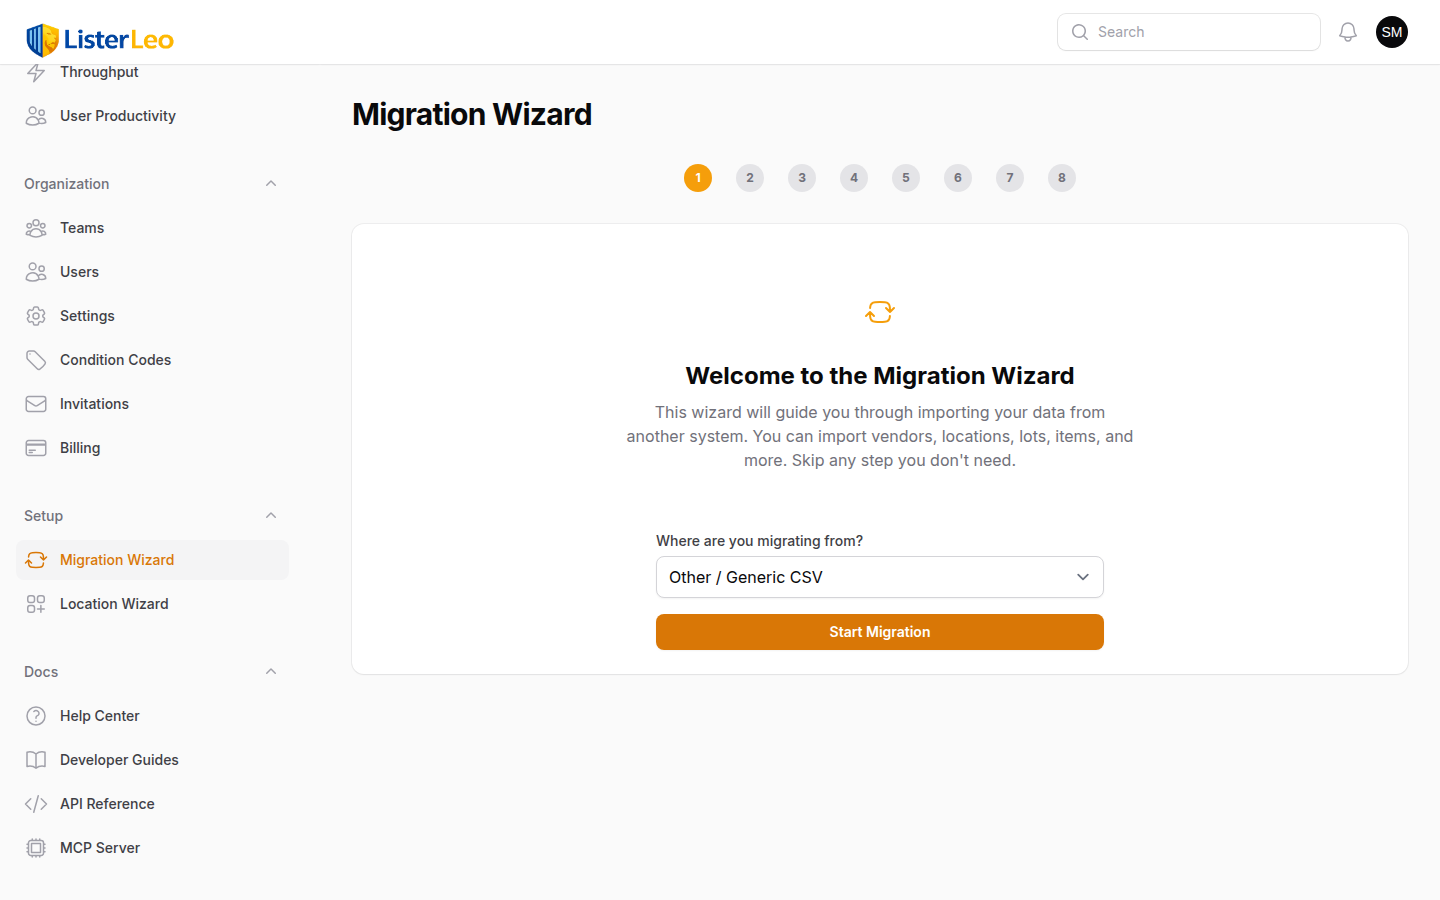The height and width of the screenshot is (900, 1440).
Task: Click the Invitations envelope icon
Action: (36, 404)
